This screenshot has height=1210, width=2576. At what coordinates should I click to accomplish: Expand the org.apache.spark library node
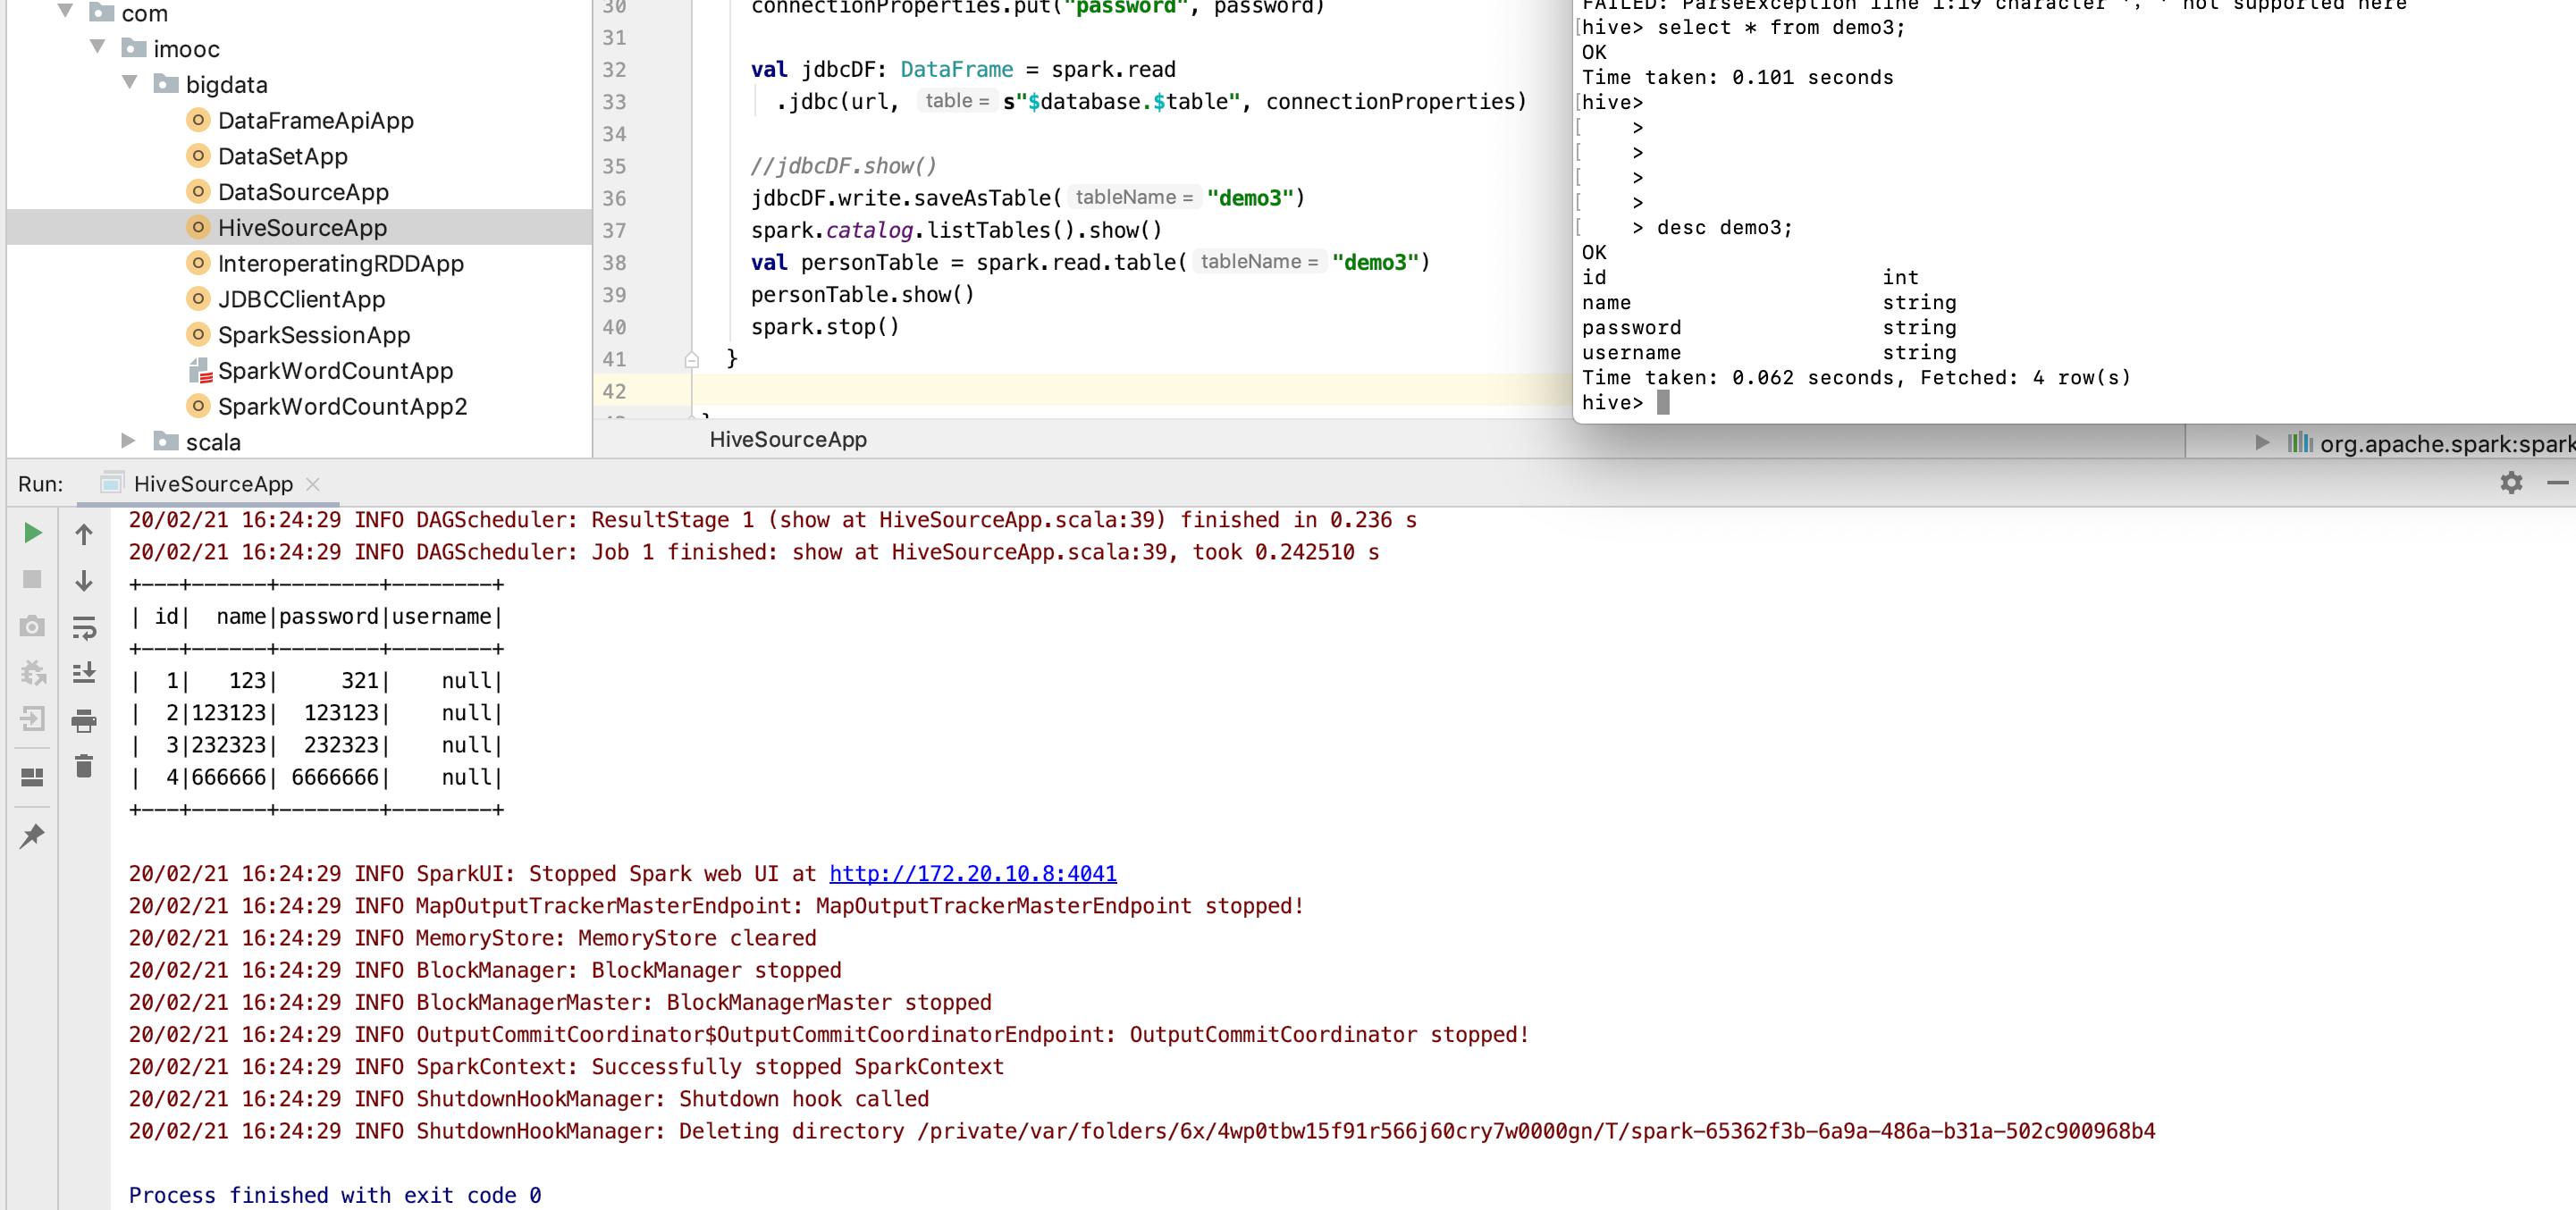[2262, 443]
